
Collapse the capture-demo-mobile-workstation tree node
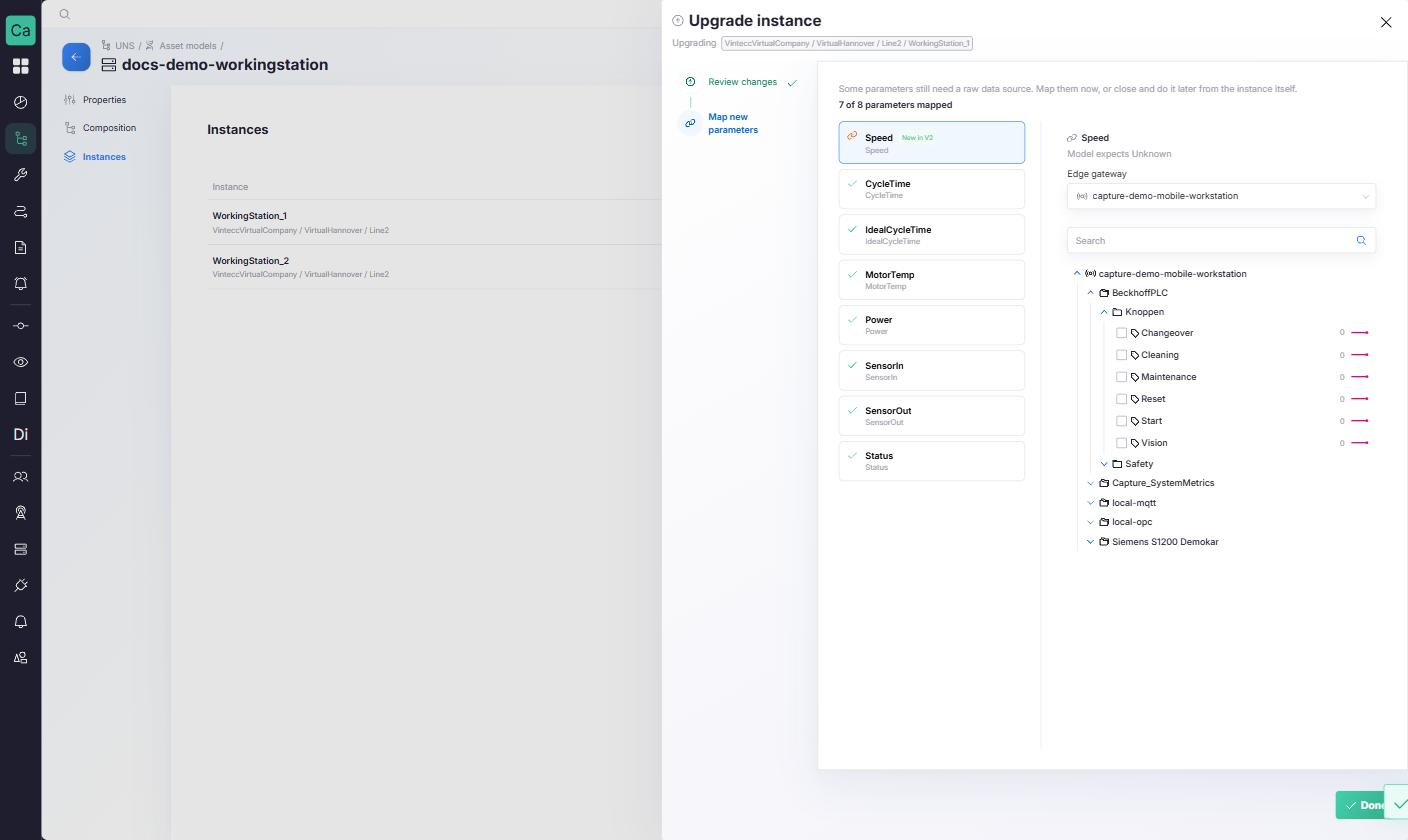[x=1077, y=274]
